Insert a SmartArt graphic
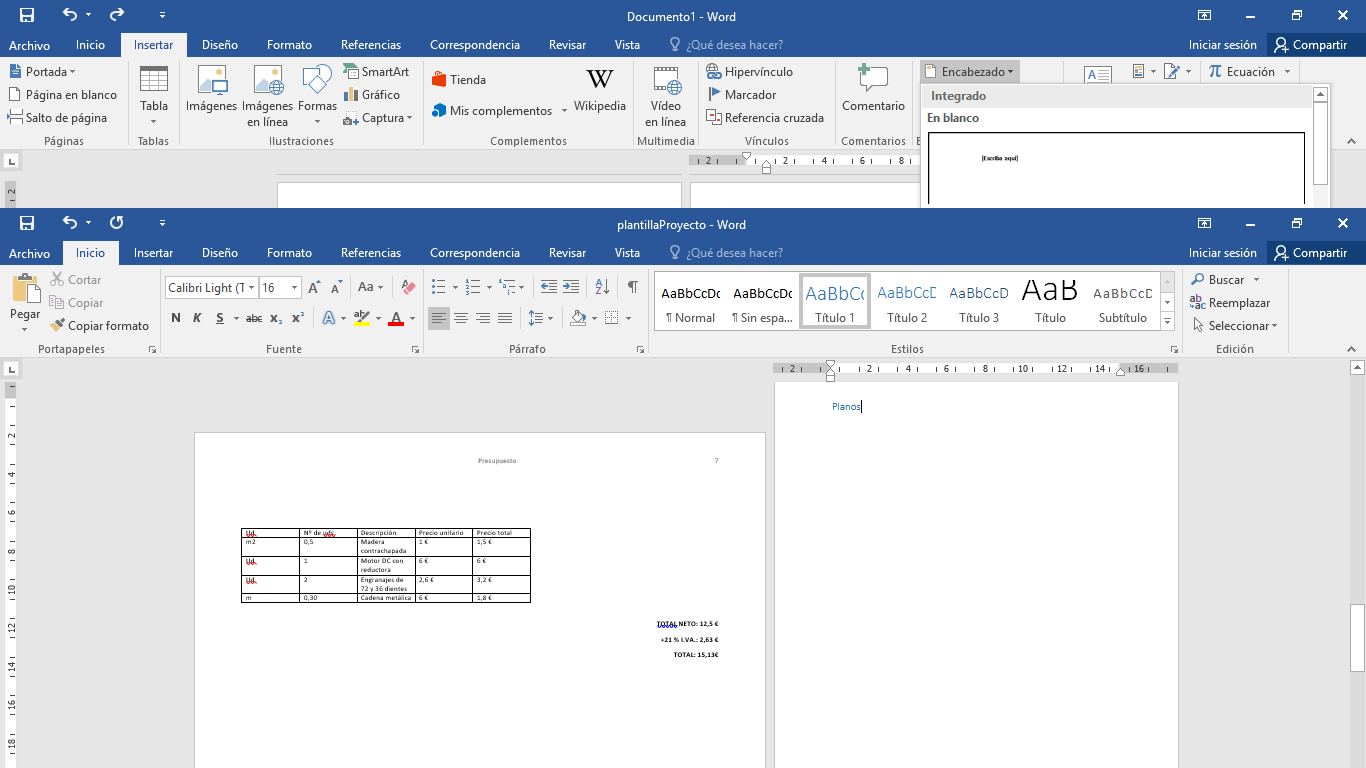This screenshot has height=768, width=1366. point(376,72)
